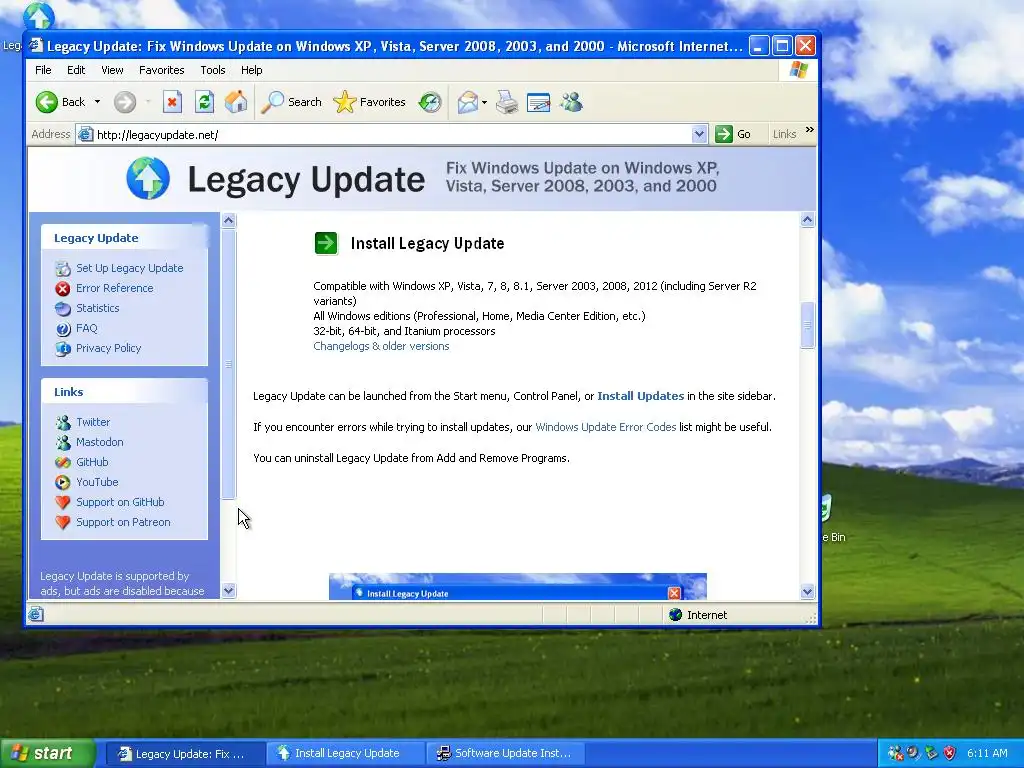The height and width of the screenshot is (768, 1024).
Task: Open the FAQ sidebar link
Action: (86, 328)
